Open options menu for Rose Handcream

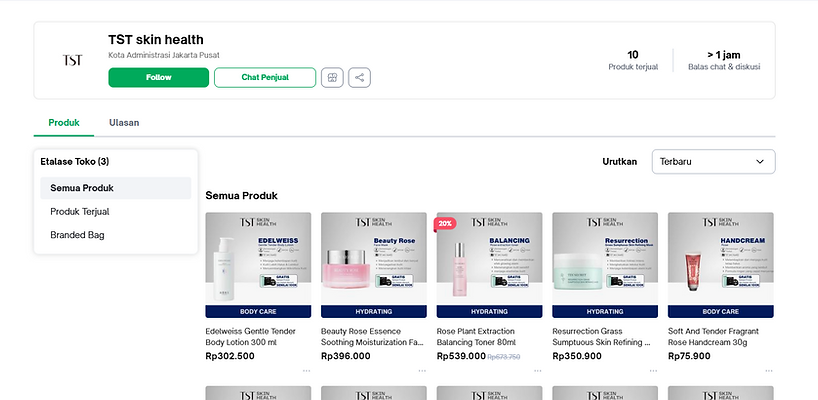coord(769,371)
